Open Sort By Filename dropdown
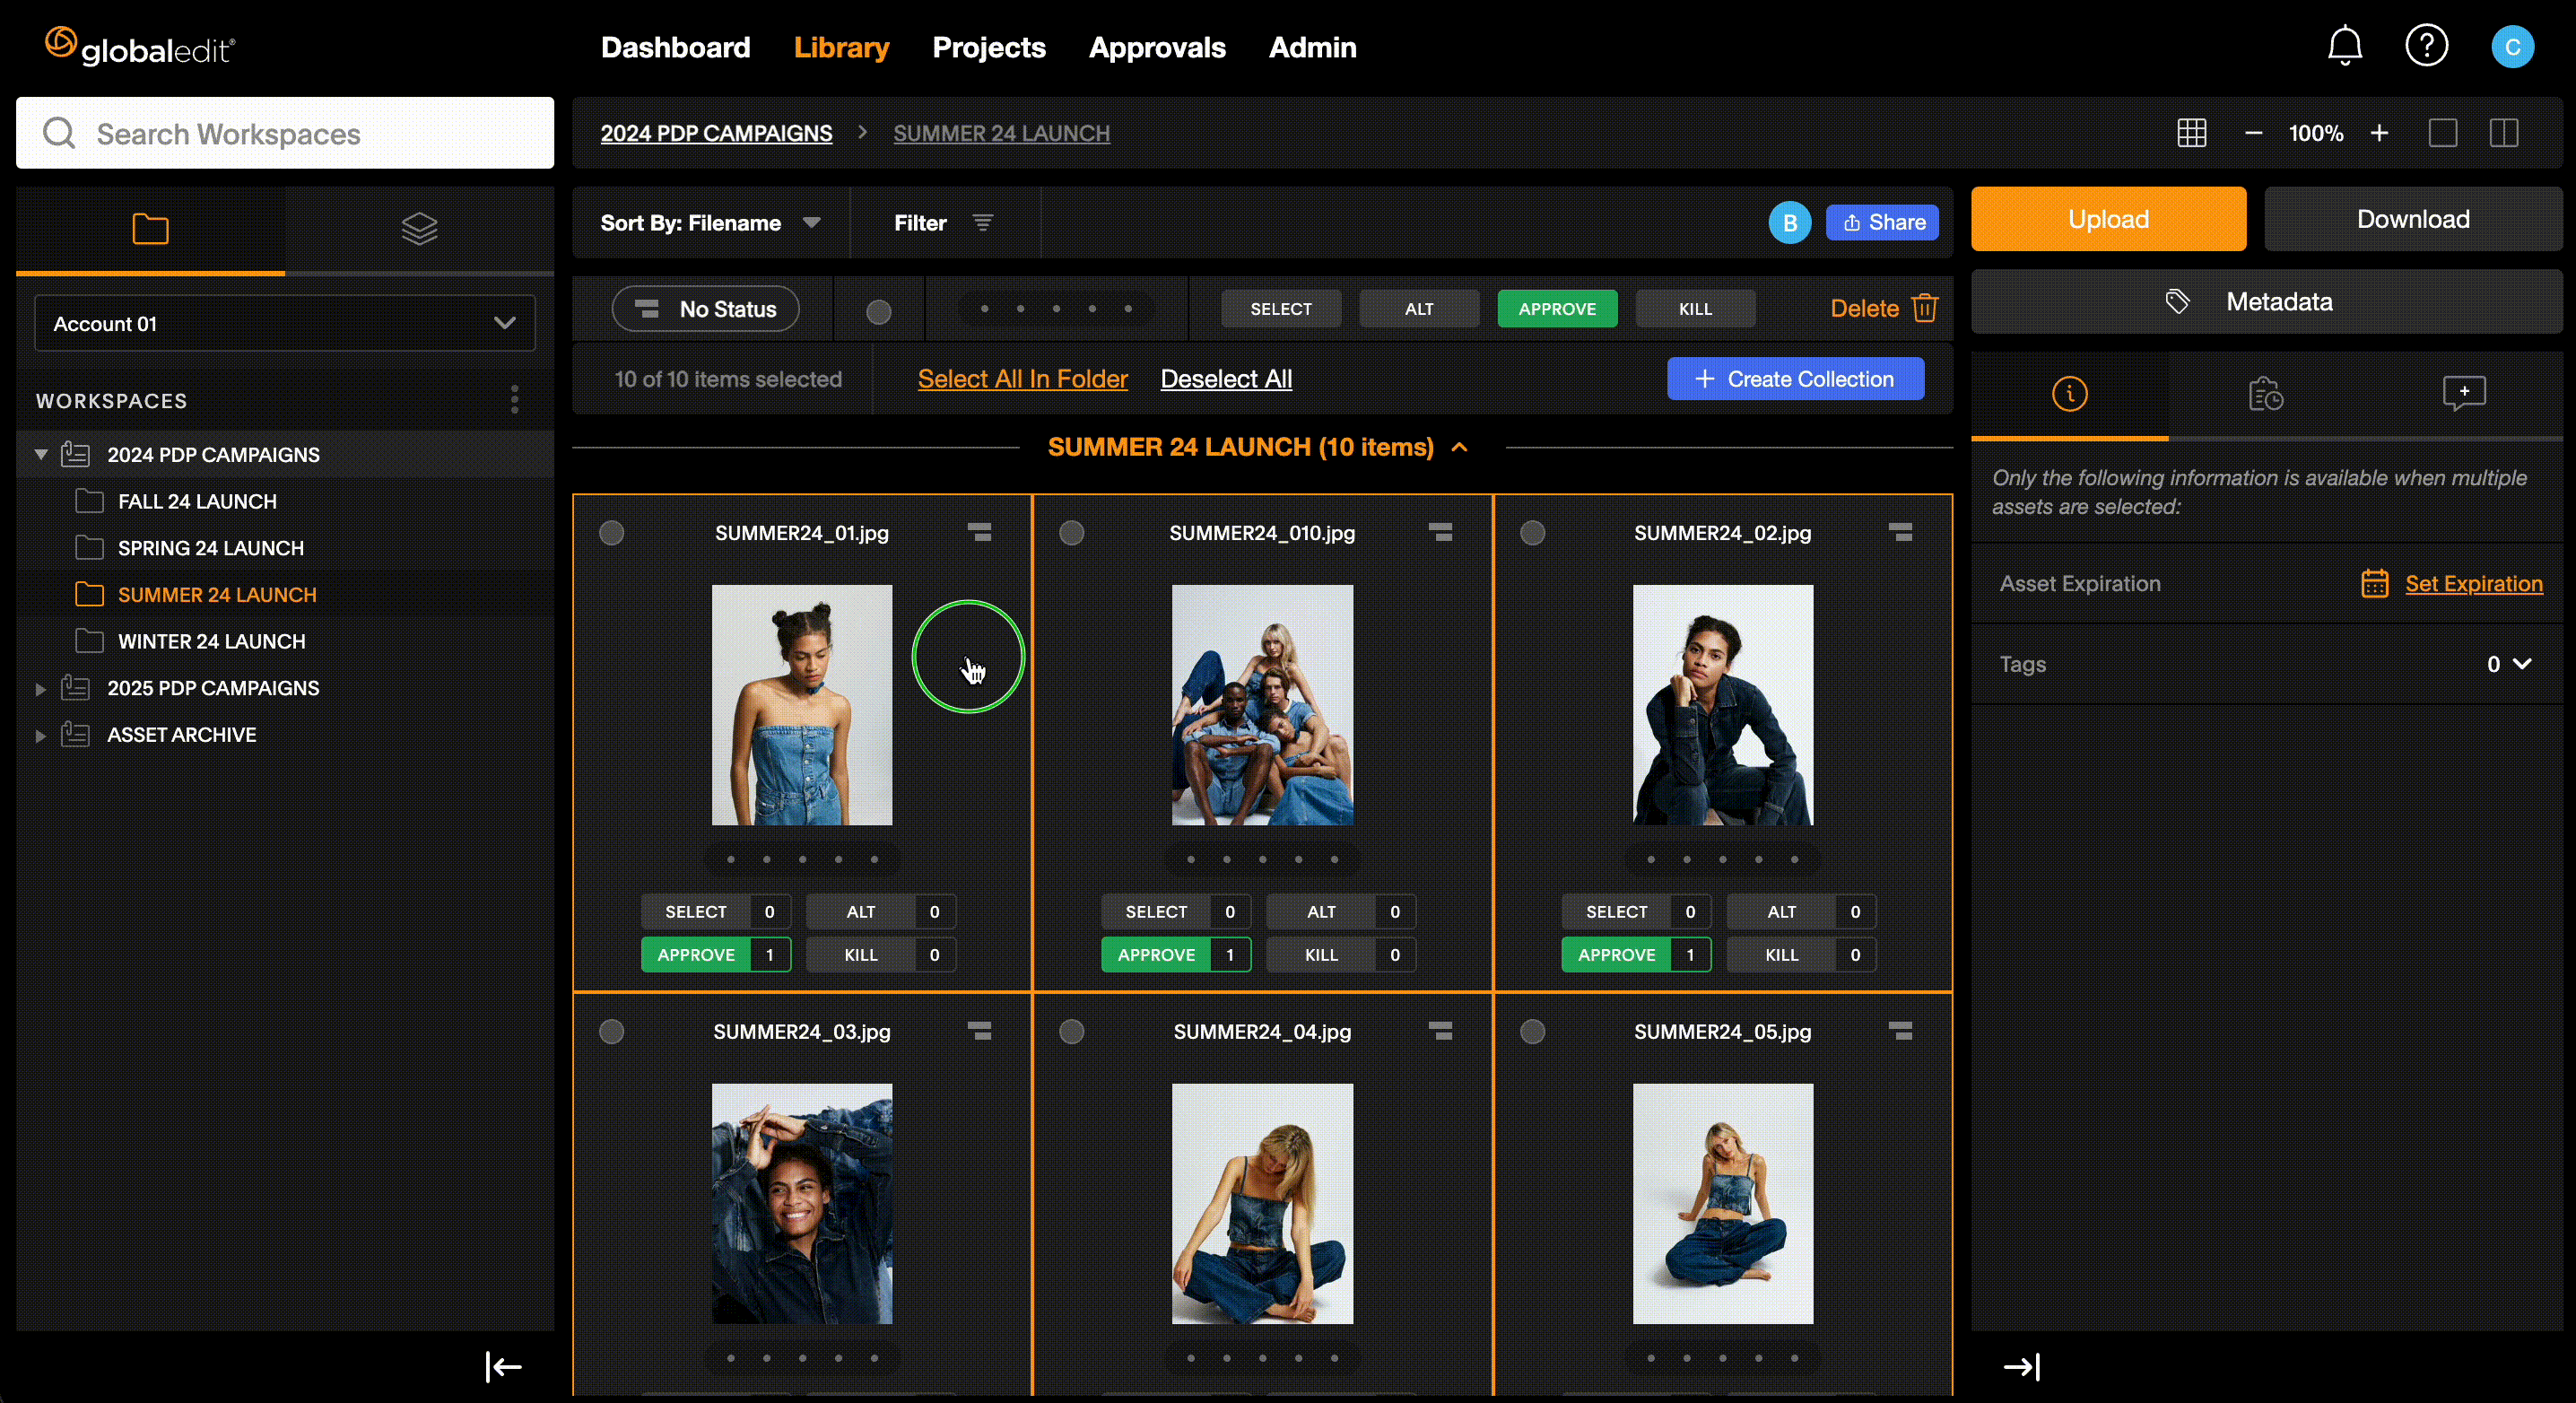The width and height of the screenshot is (2576, 1403). 710,223
